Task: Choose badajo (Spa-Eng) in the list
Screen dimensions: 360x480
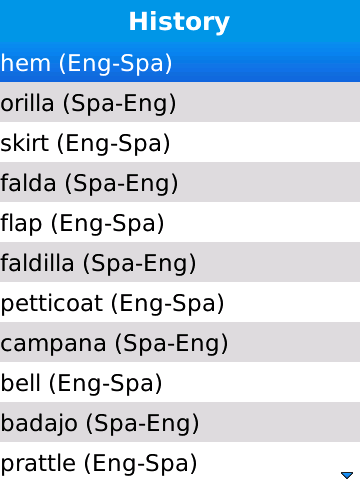Action: point(180,422)
